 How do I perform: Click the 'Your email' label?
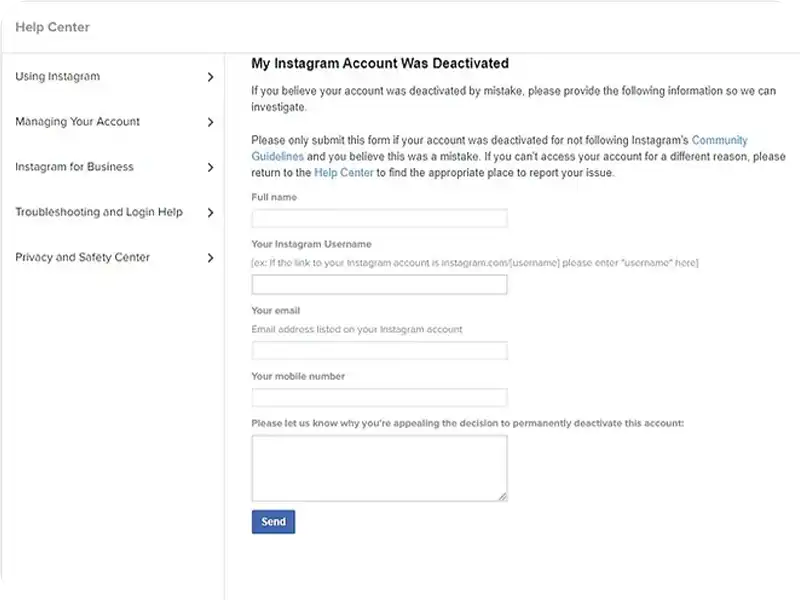coord(276,310)
